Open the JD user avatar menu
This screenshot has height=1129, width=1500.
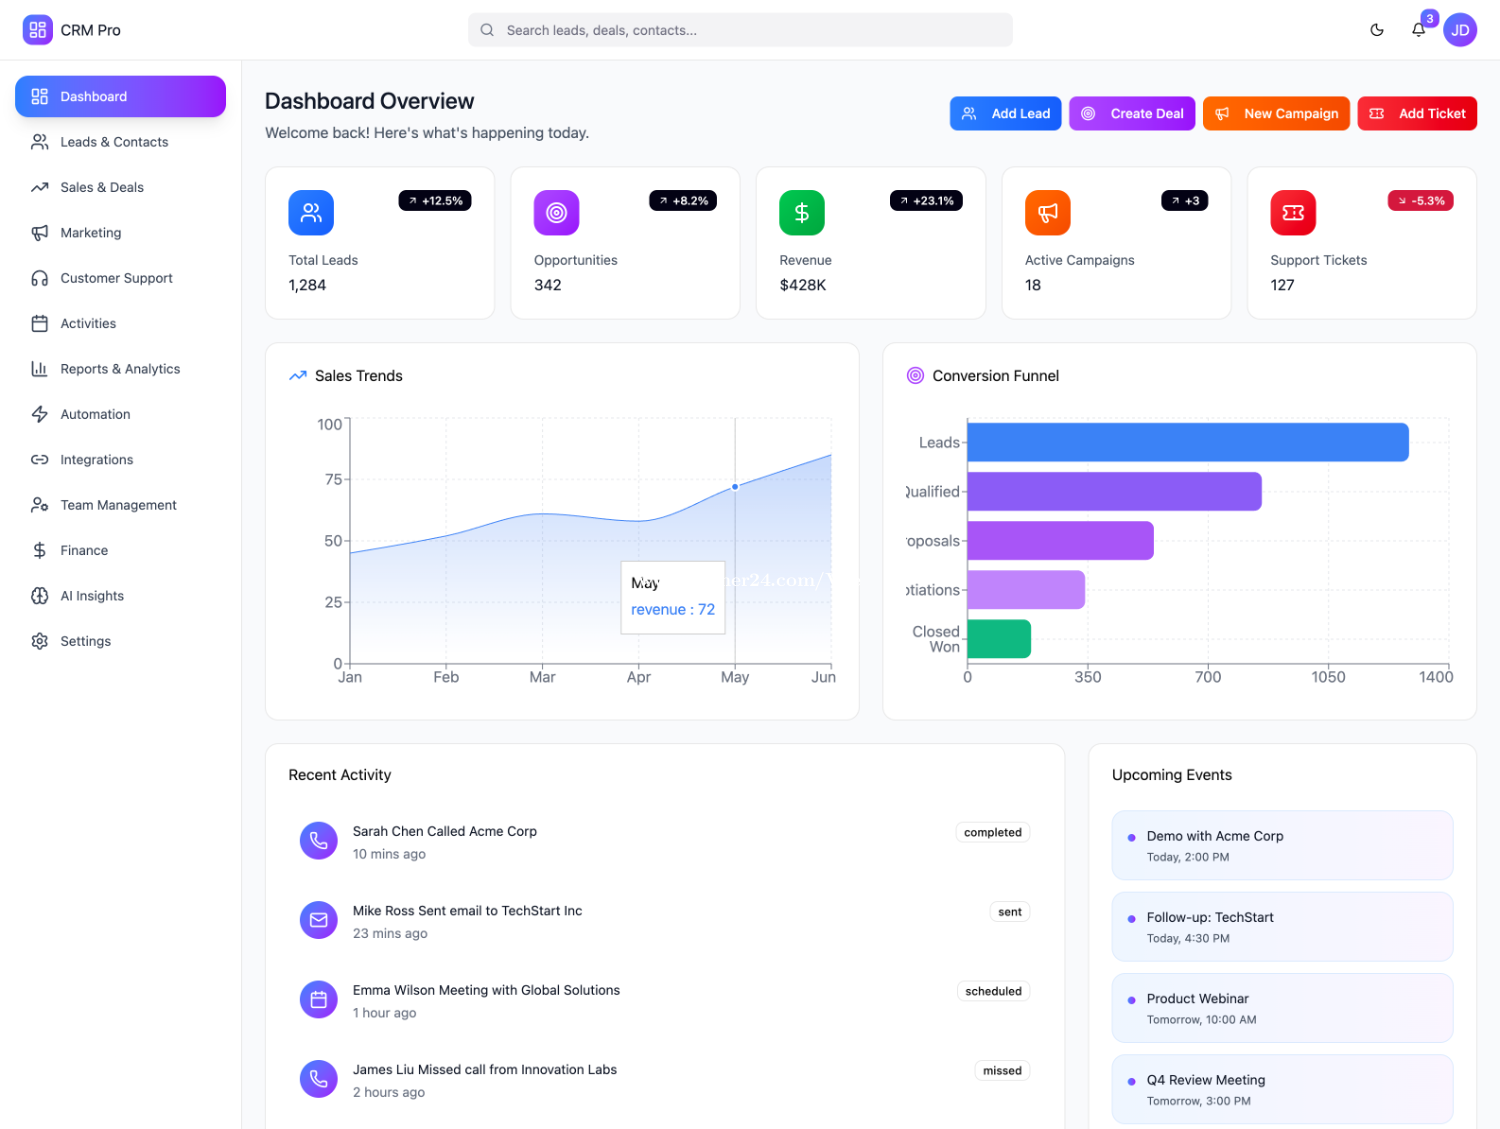click(x=1460, y=30)
